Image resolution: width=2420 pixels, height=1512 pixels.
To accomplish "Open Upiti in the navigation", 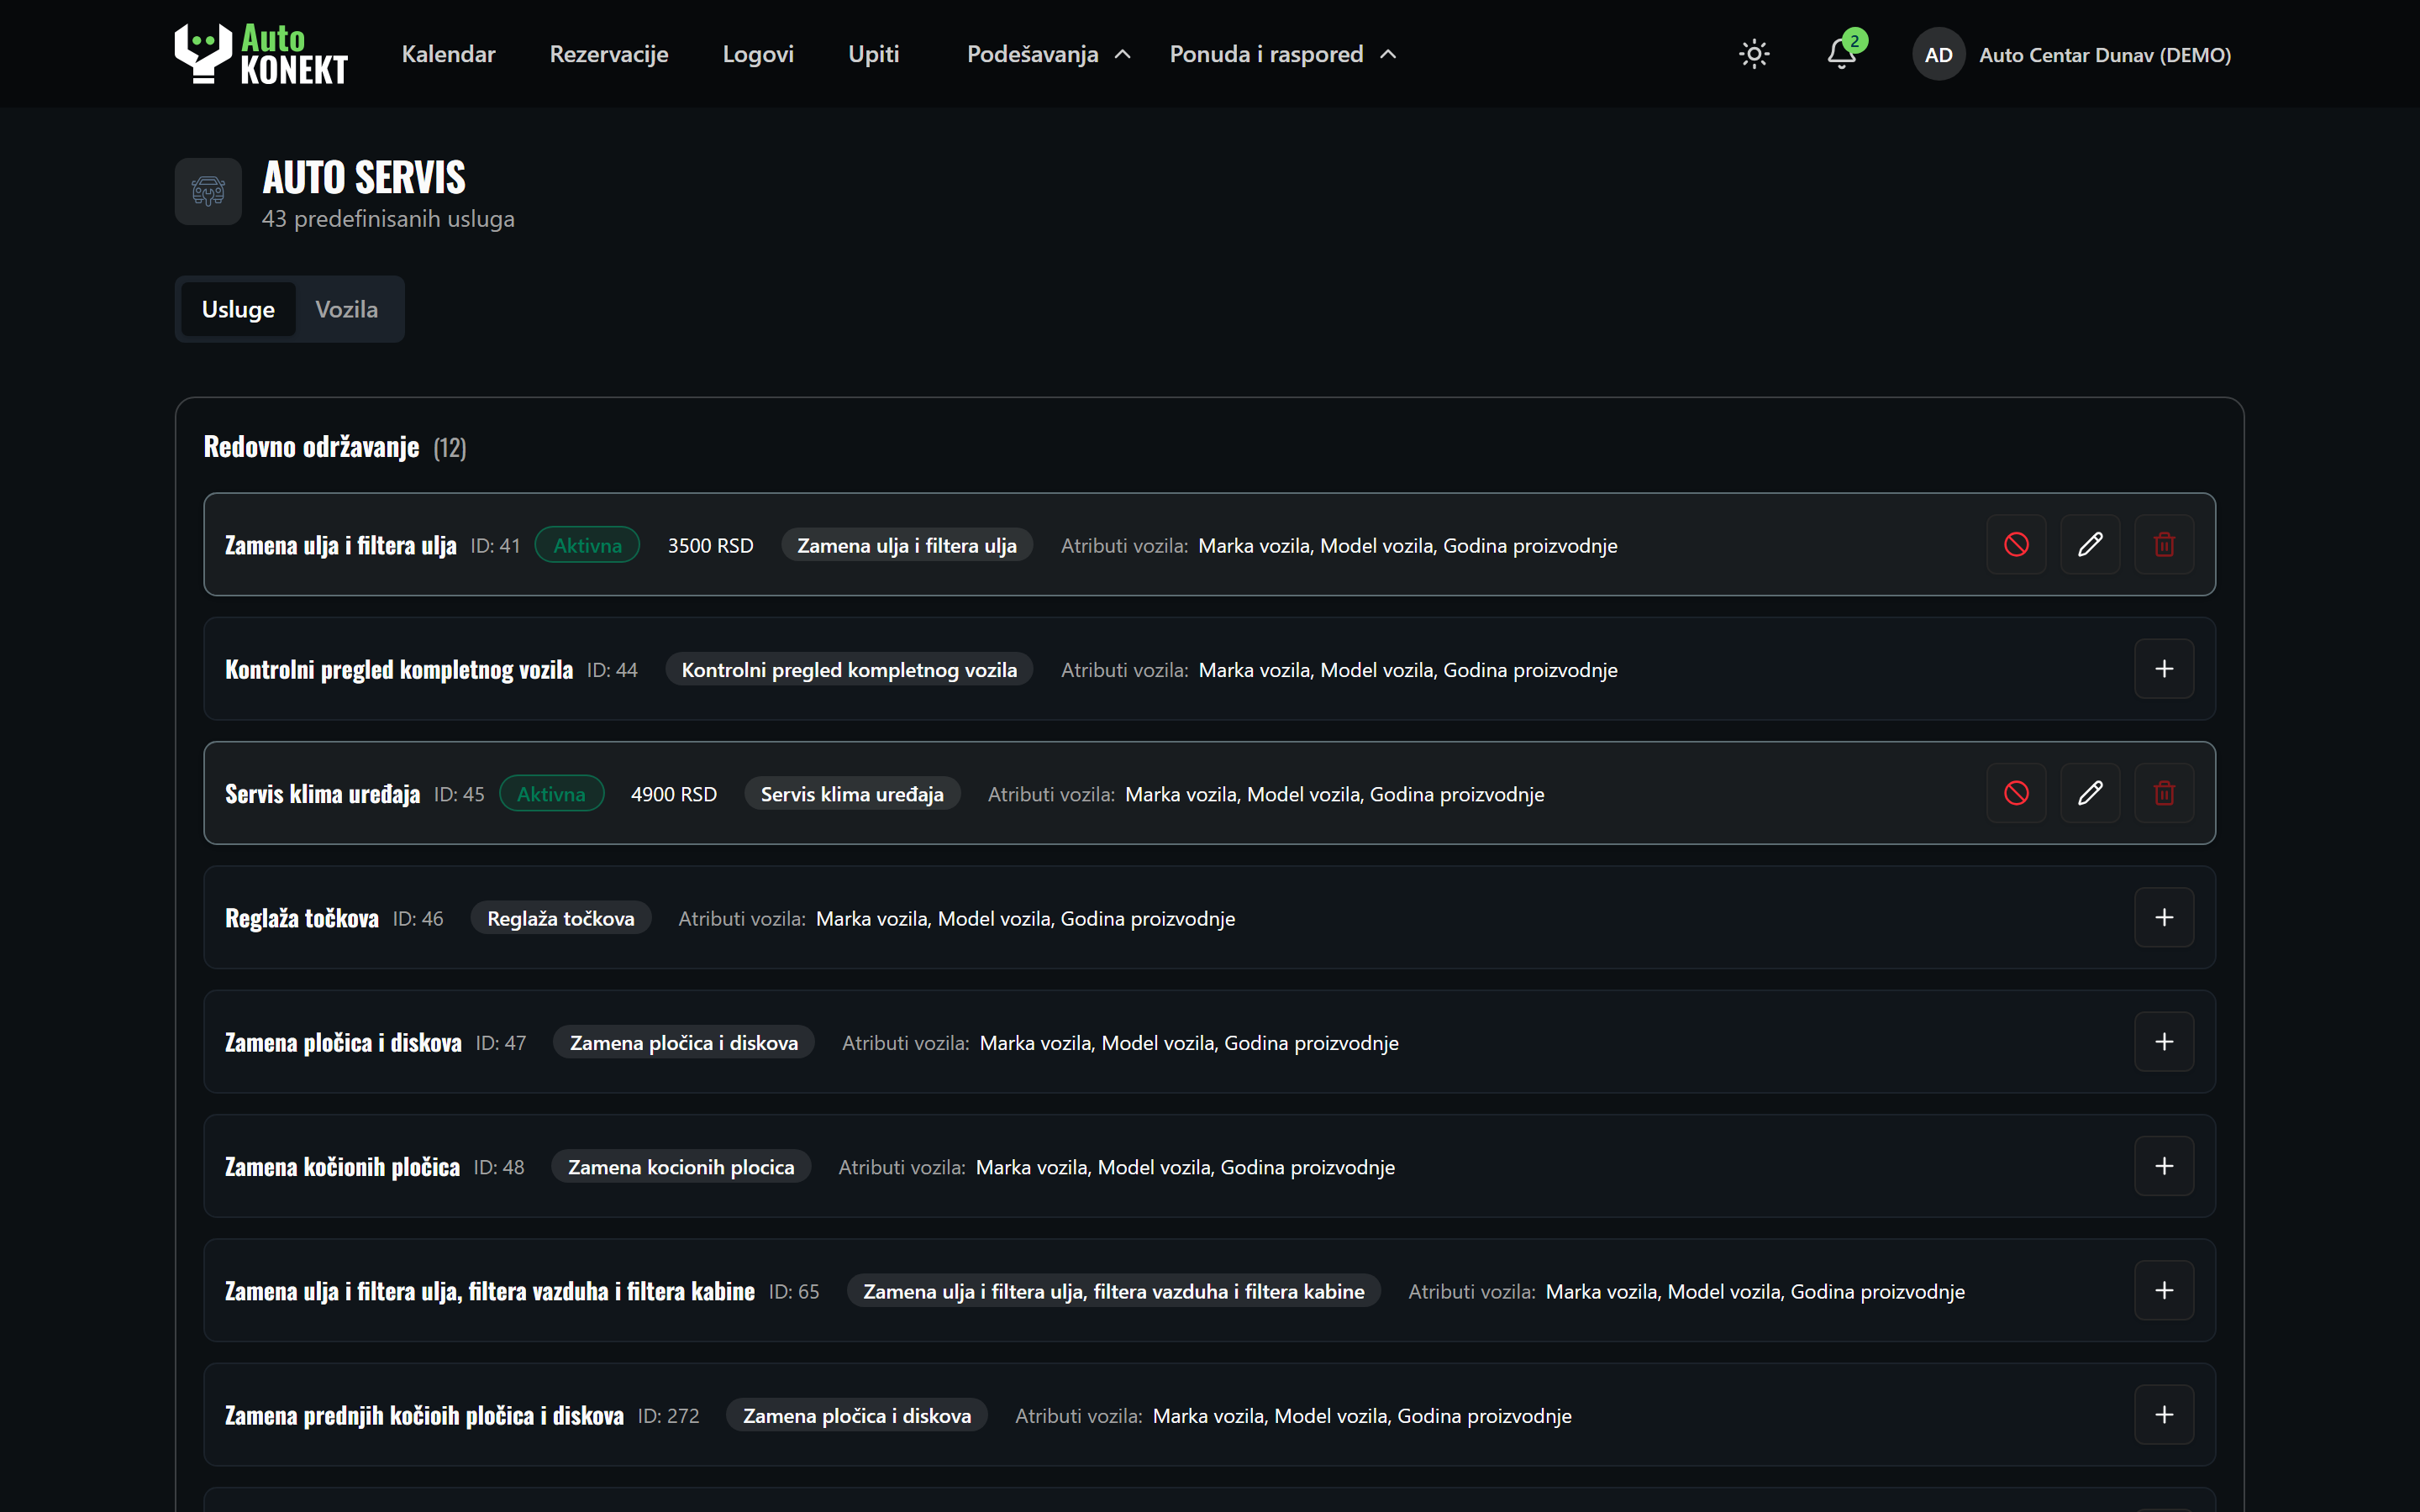I will pos(873,54).
